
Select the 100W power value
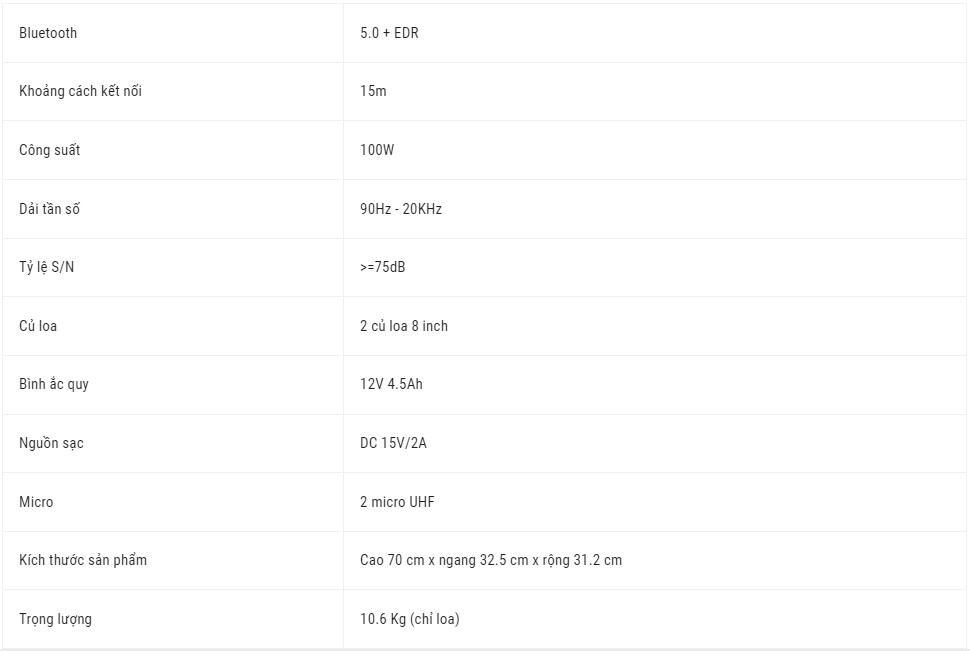tap(377, 150)
